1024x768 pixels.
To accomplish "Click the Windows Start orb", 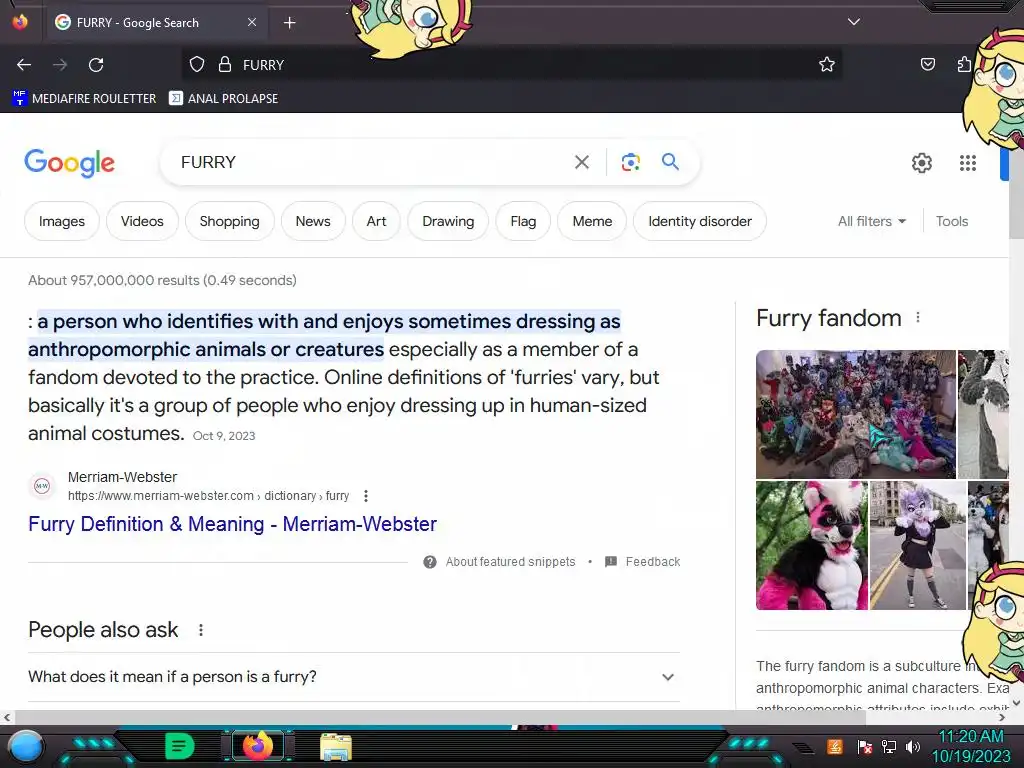I will tap(25, 746).
